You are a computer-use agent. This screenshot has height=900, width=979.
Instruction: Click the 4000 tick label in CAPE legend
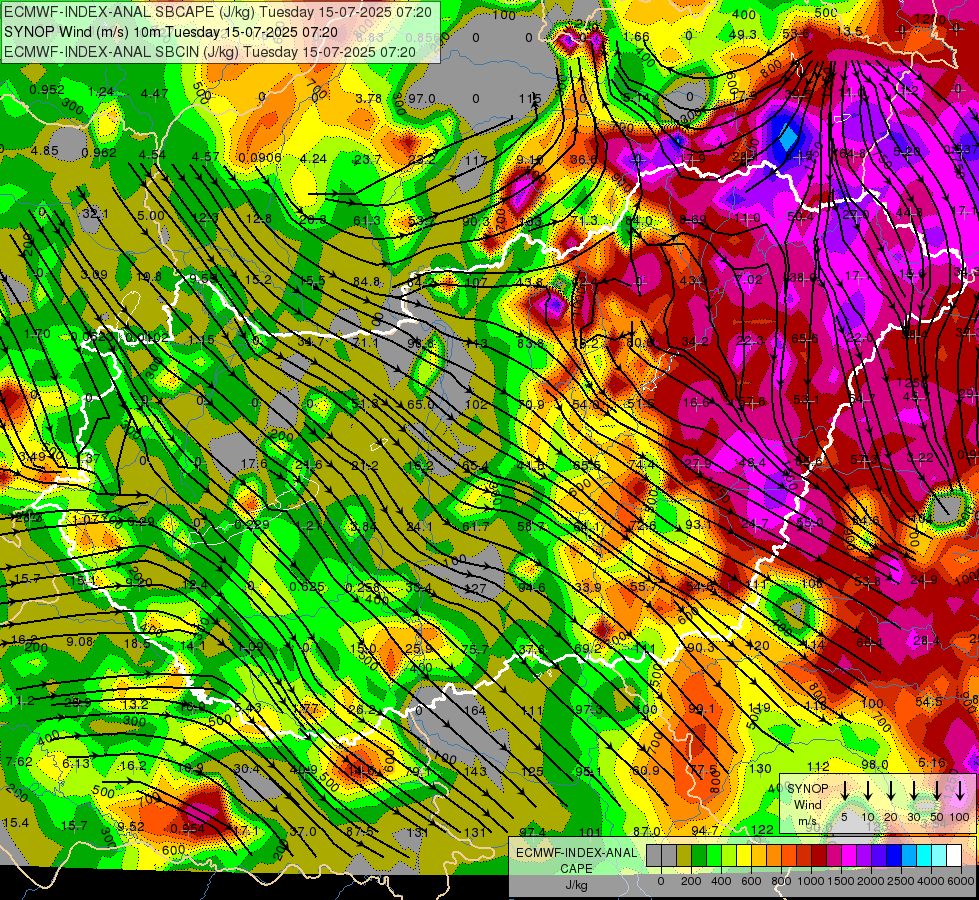click(x=931, y=881)
